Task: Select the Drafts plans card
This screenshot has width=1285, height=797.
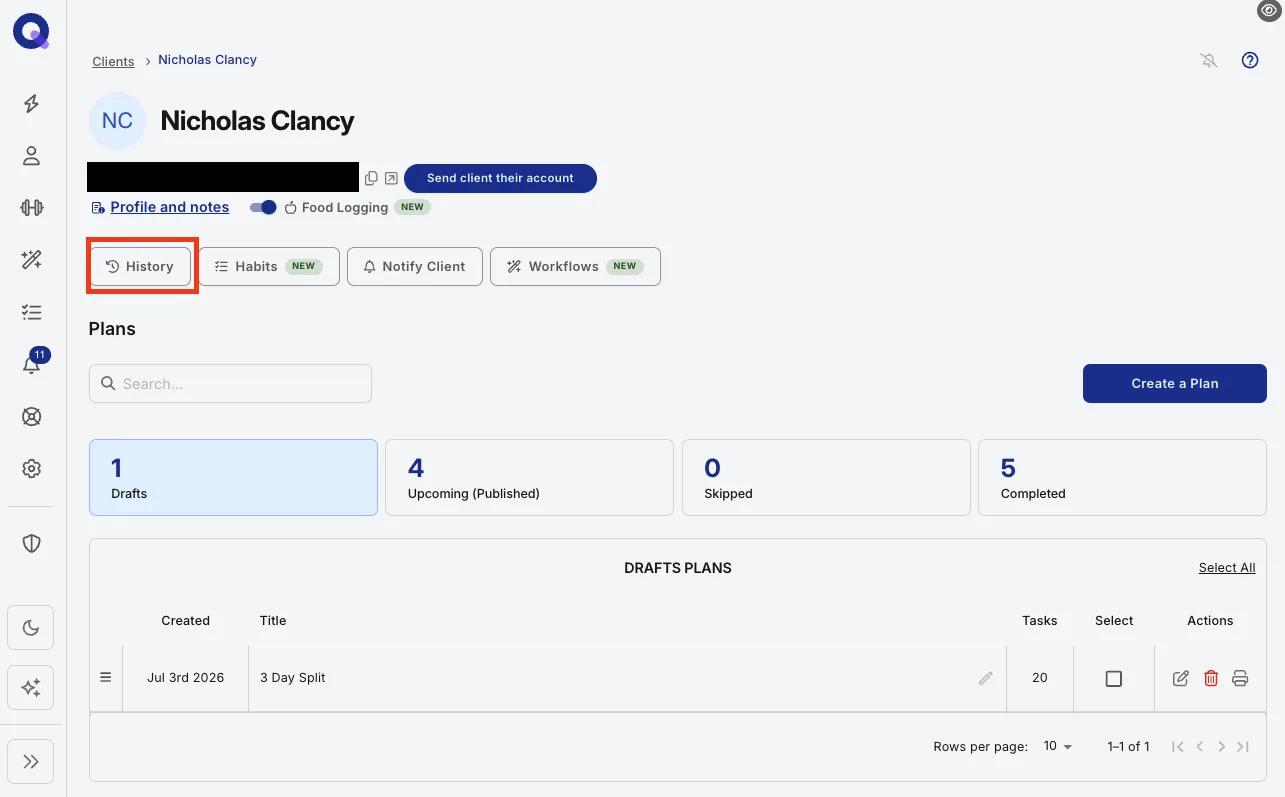Action: (233, 477)
